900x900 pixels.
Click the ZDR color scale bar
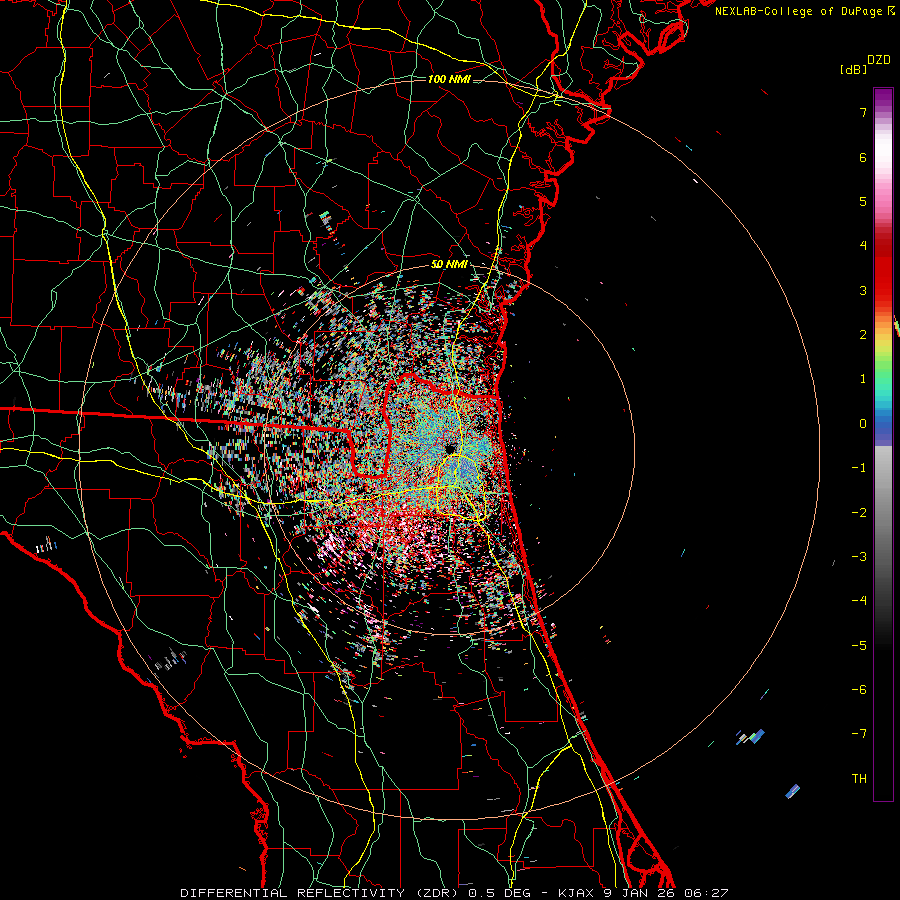883,444
